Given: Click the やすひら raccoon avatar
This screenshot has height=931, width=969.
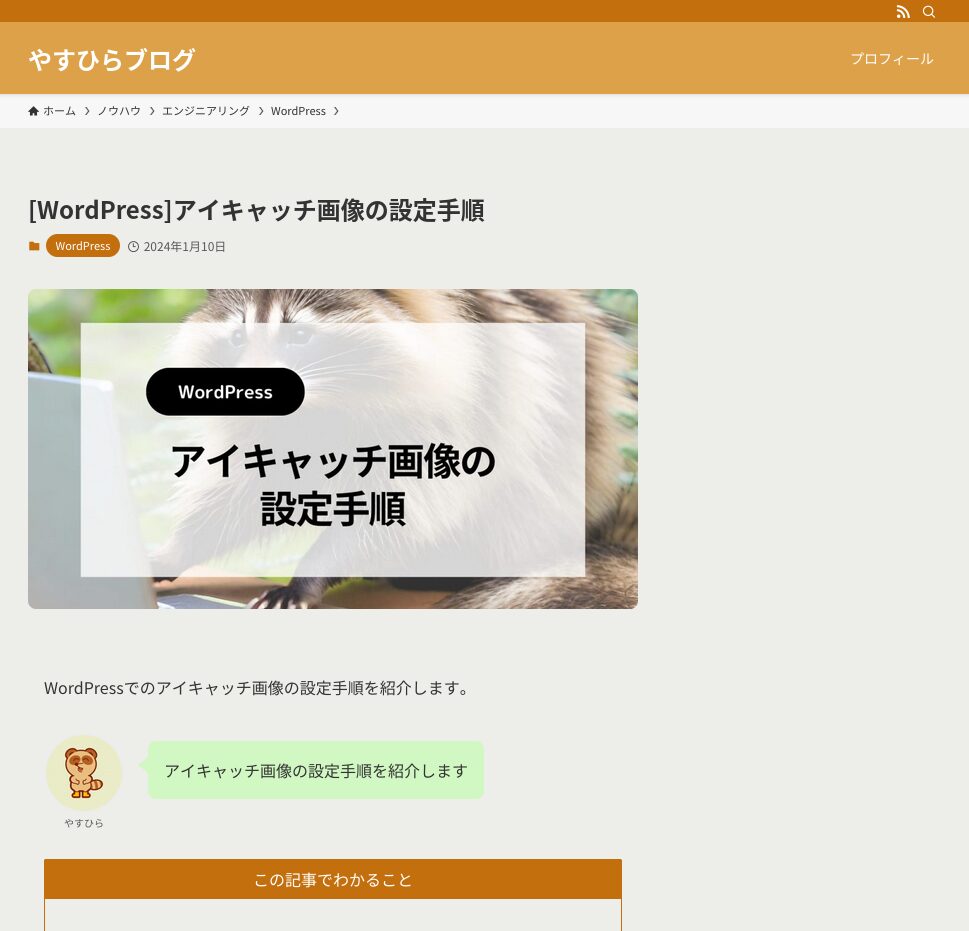Looking at the screenshot, I should tap(84, 773).
